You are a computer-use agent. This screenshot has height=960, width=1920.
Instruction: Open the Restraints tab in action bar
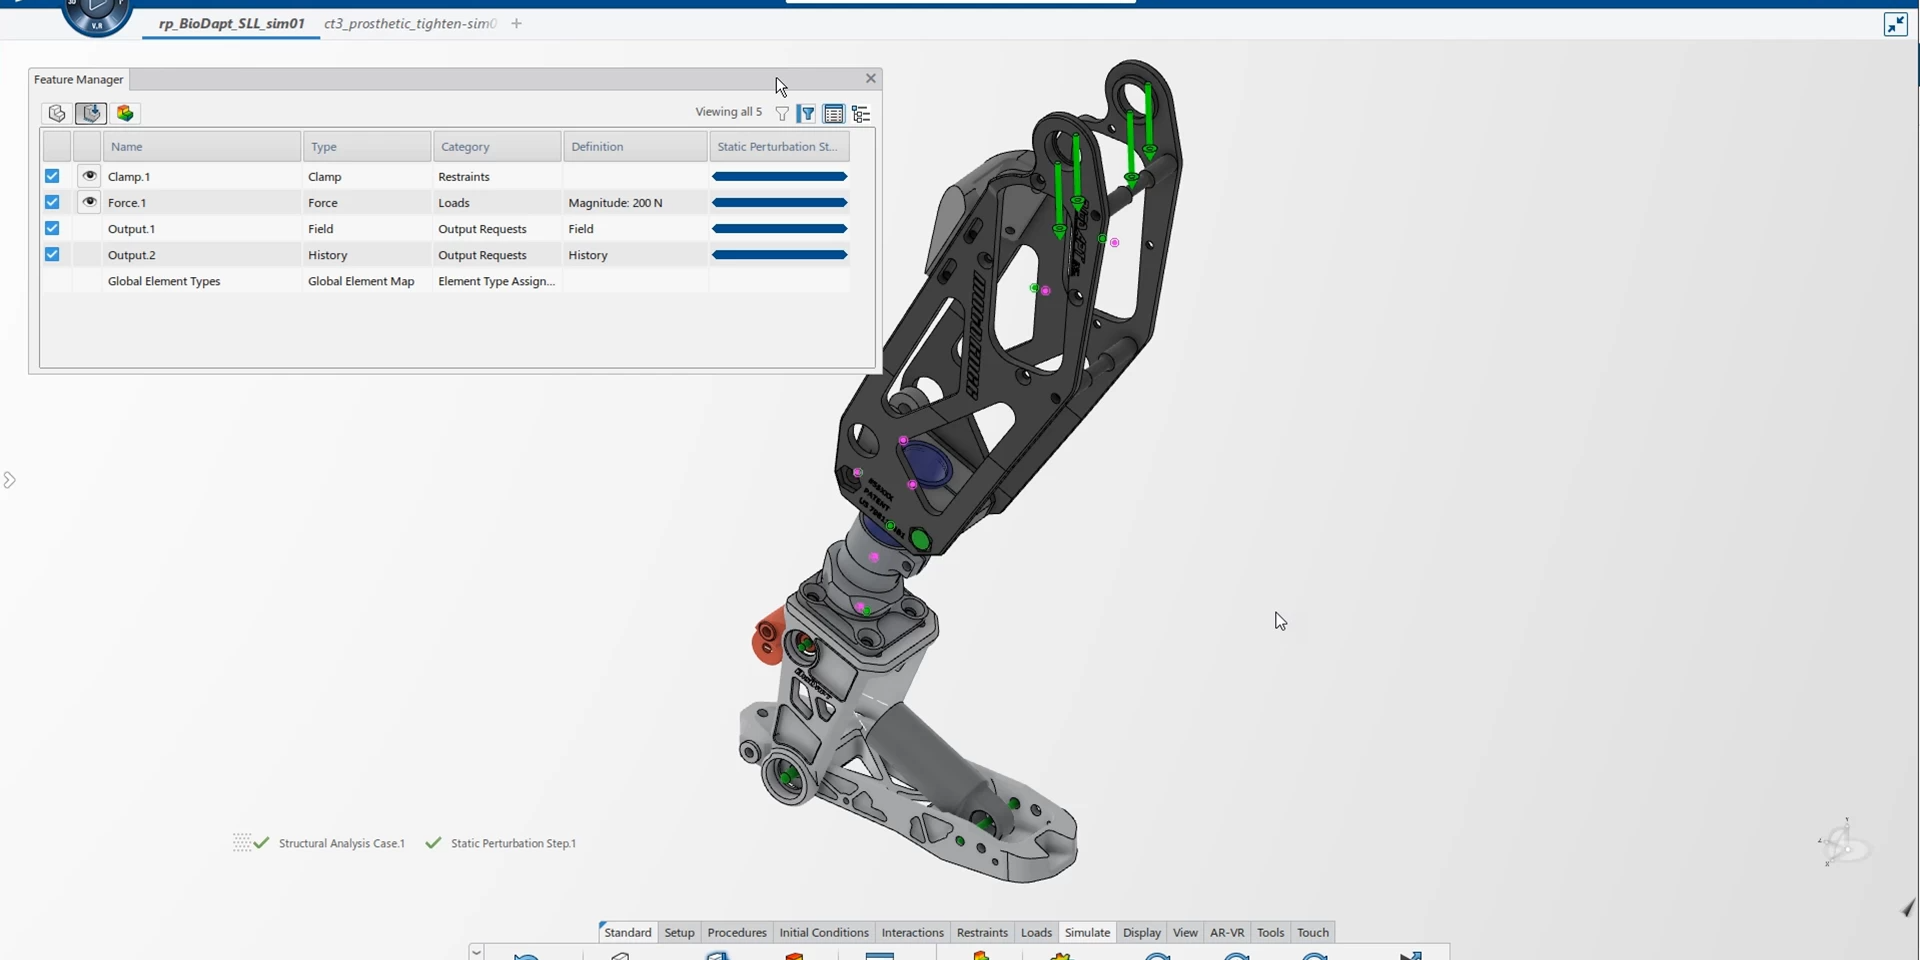(x=981, y=932)
